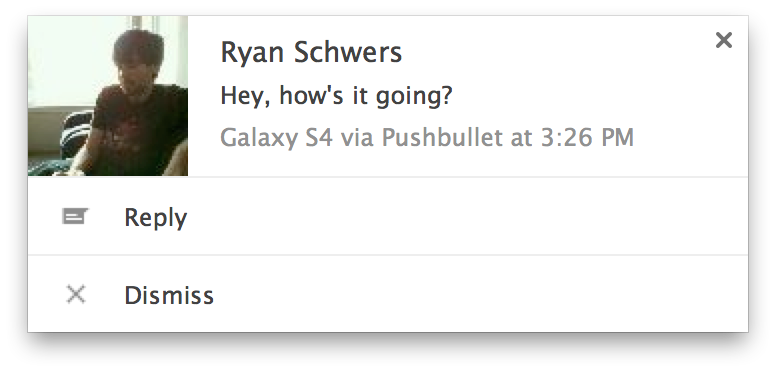The image size is (776, 372).
Task: Choose Reply to answer Ryan's message
Action: pos(388,216)
